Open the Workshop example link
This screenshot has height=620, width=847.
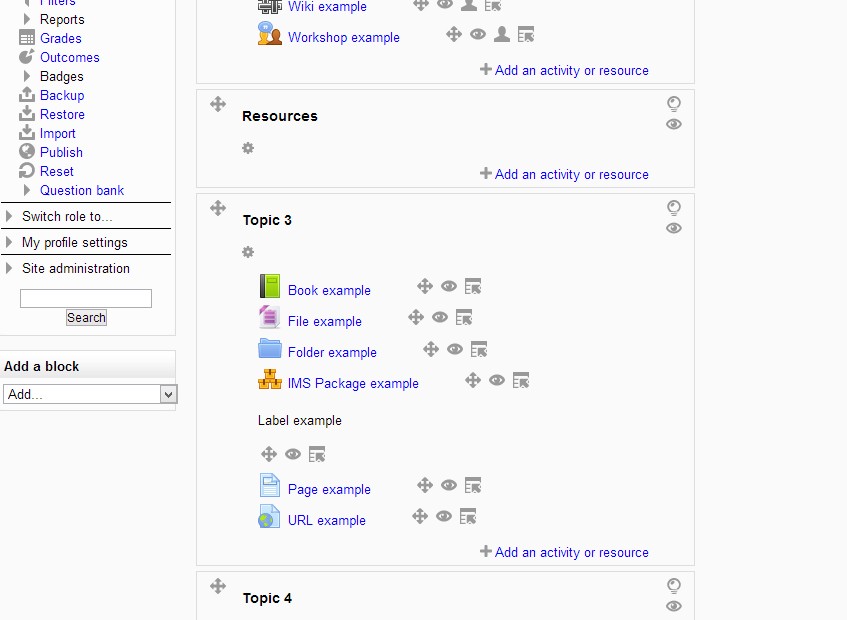pyautogui.click(x=344, y=37)
